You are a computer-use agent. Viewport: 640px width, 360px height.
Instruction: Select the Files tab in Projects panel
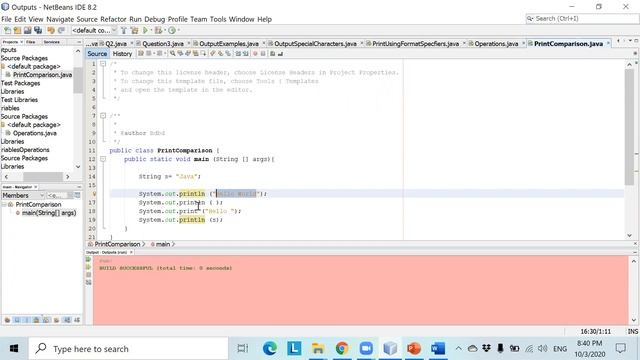pos(31,42)
